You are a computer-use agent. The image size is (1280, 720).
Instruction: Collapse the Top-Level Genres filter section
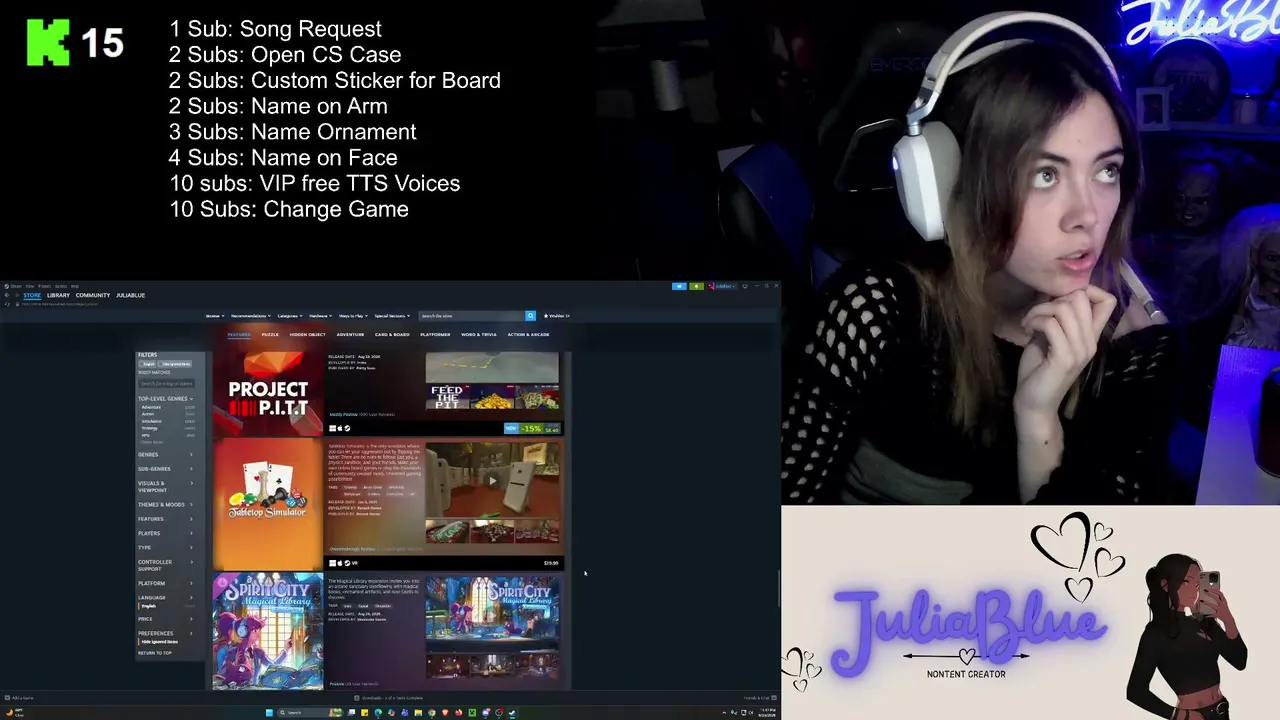(166, 398)
